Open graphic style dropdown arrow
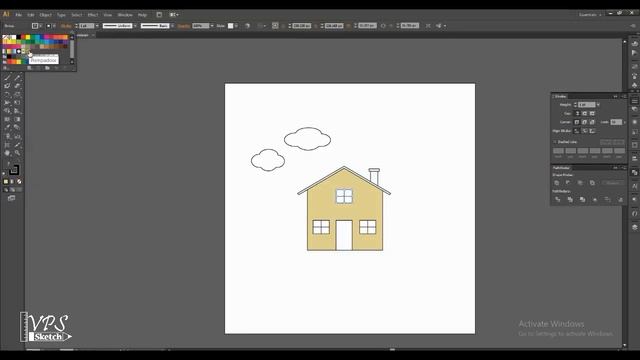Image resolution: width=640 pixels, height=360 pixels. click(x=236, y=26)
